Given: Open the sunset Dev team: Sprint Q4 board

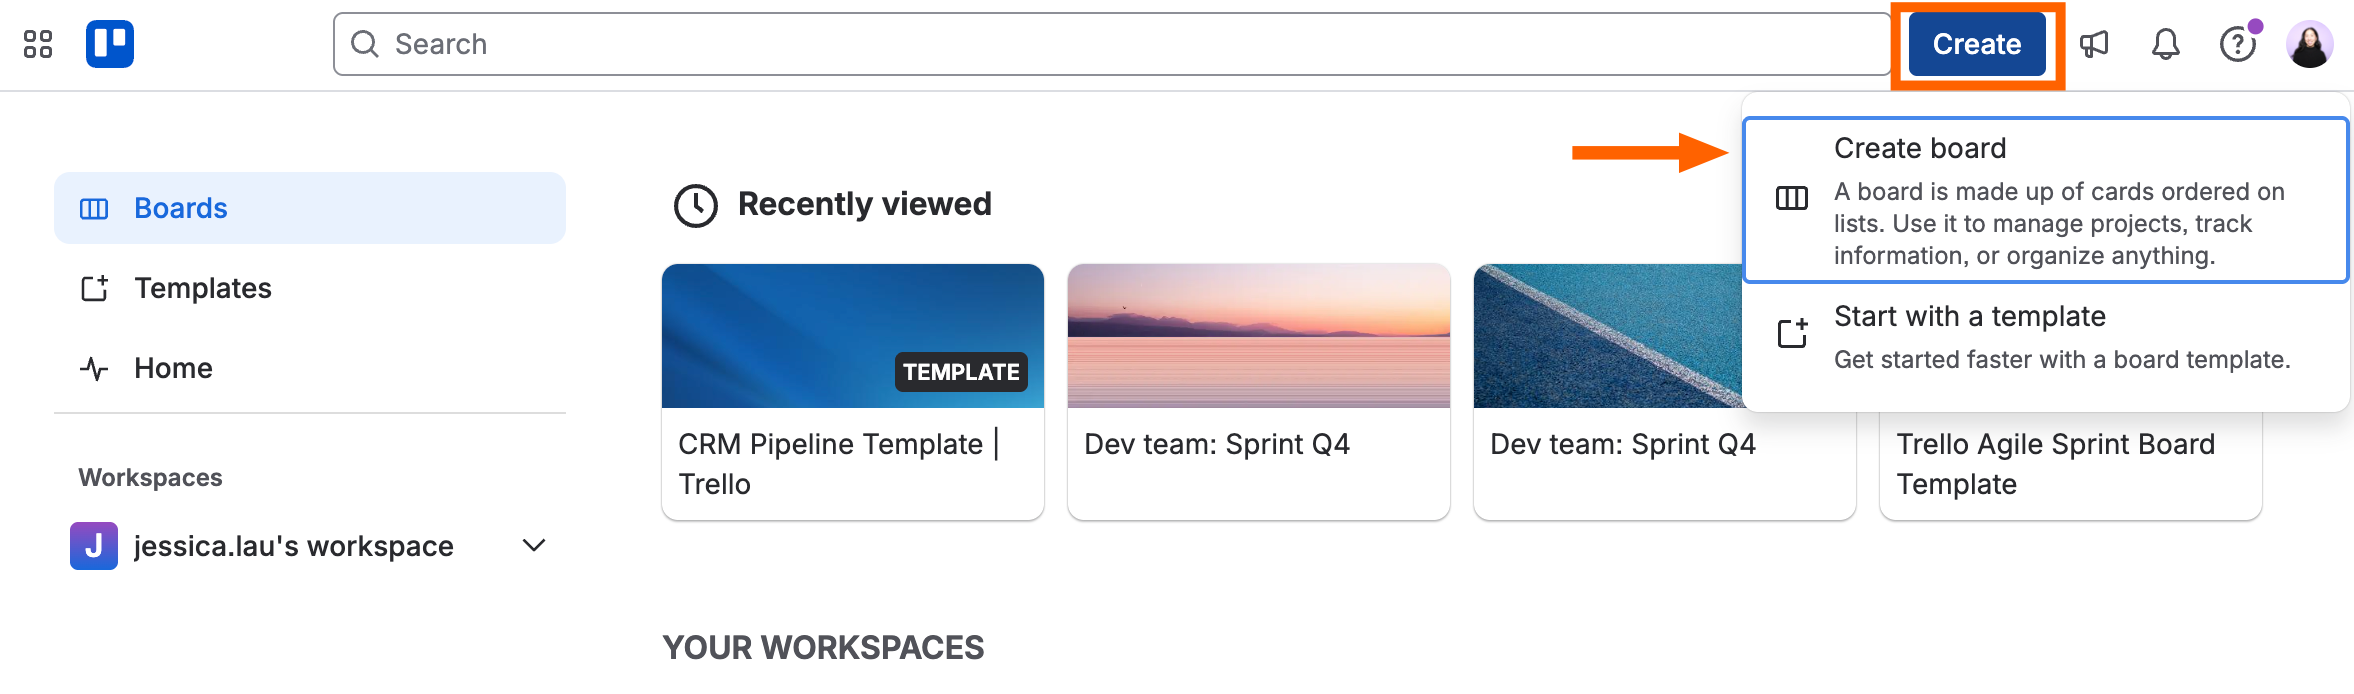Looking at the screenshot, I should [1259, 391].
